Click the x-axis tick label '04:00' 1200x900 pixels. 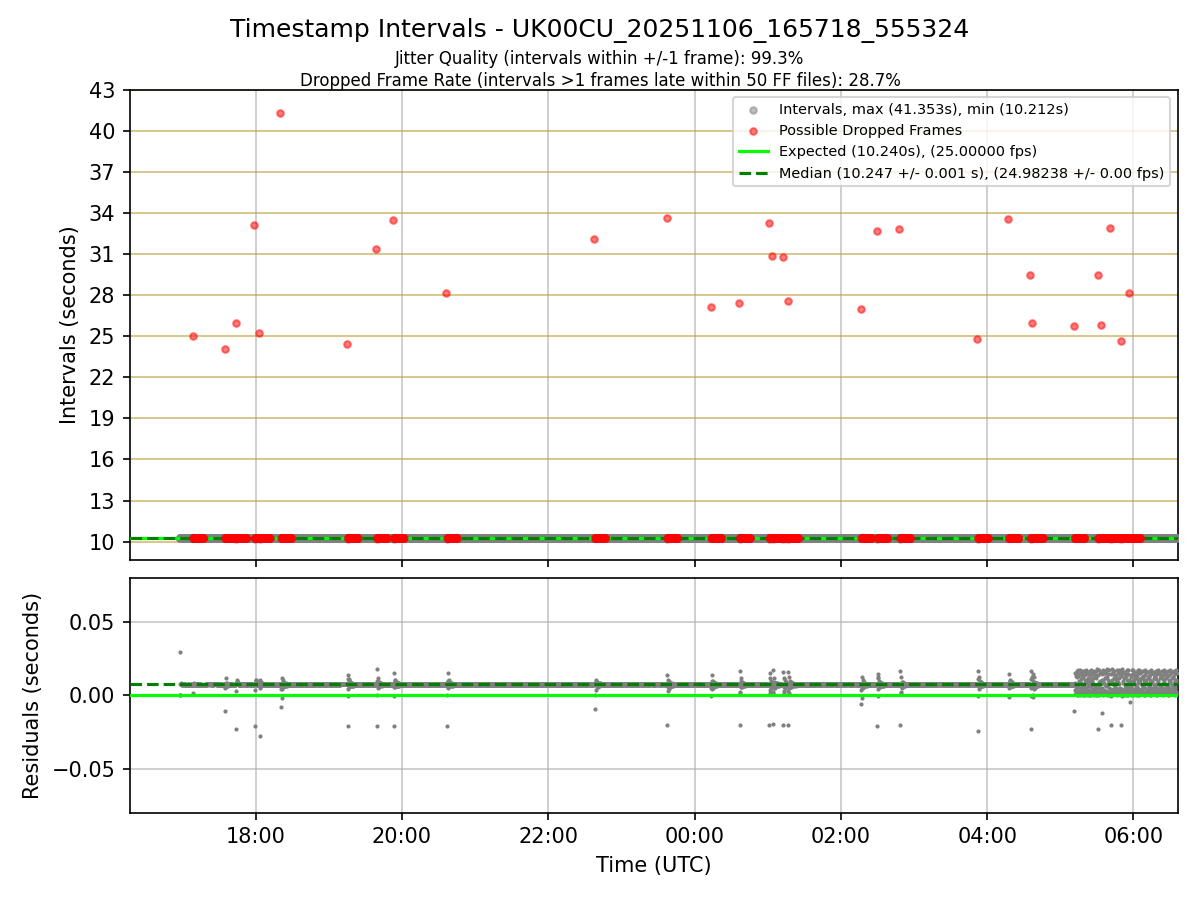[x=987, y=836]
